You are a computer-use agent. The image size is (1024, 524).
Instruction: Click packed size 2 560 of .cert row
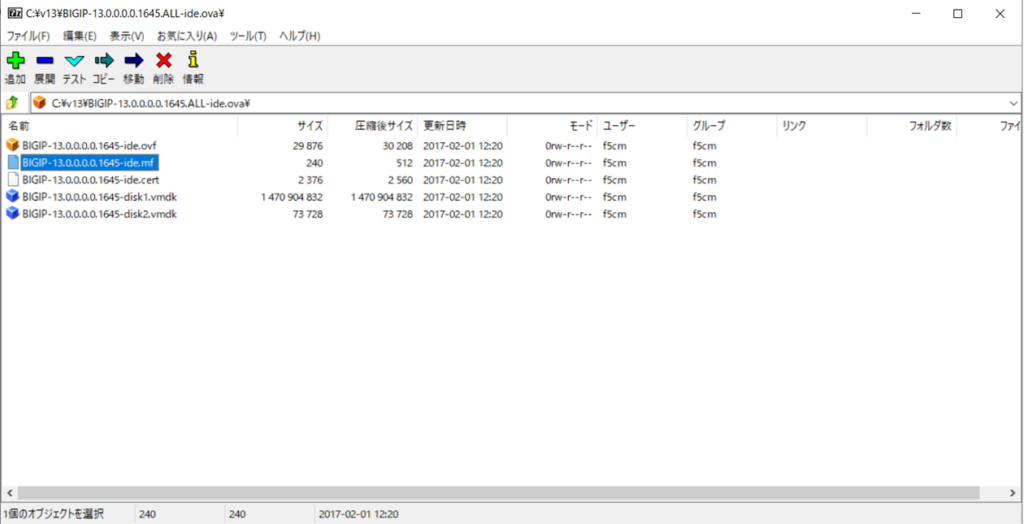[401, 180]
